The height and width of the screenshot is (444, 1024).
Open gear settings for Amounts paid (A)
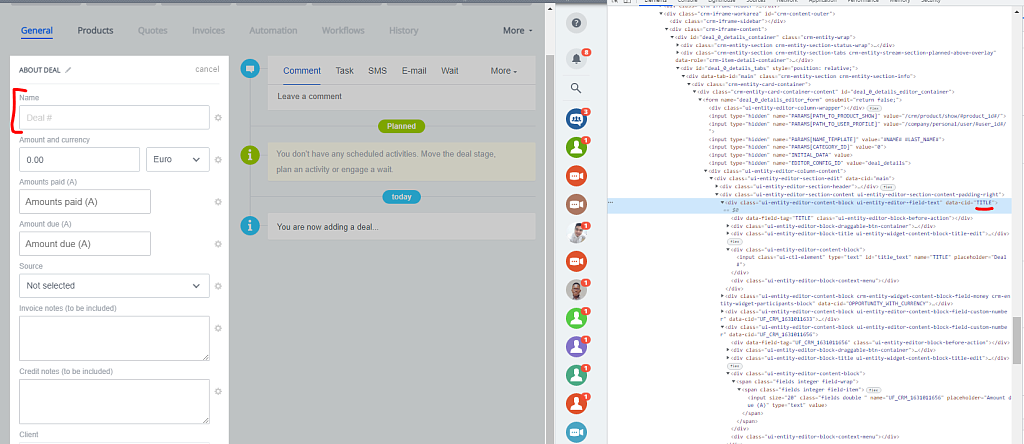click(218, 202)
